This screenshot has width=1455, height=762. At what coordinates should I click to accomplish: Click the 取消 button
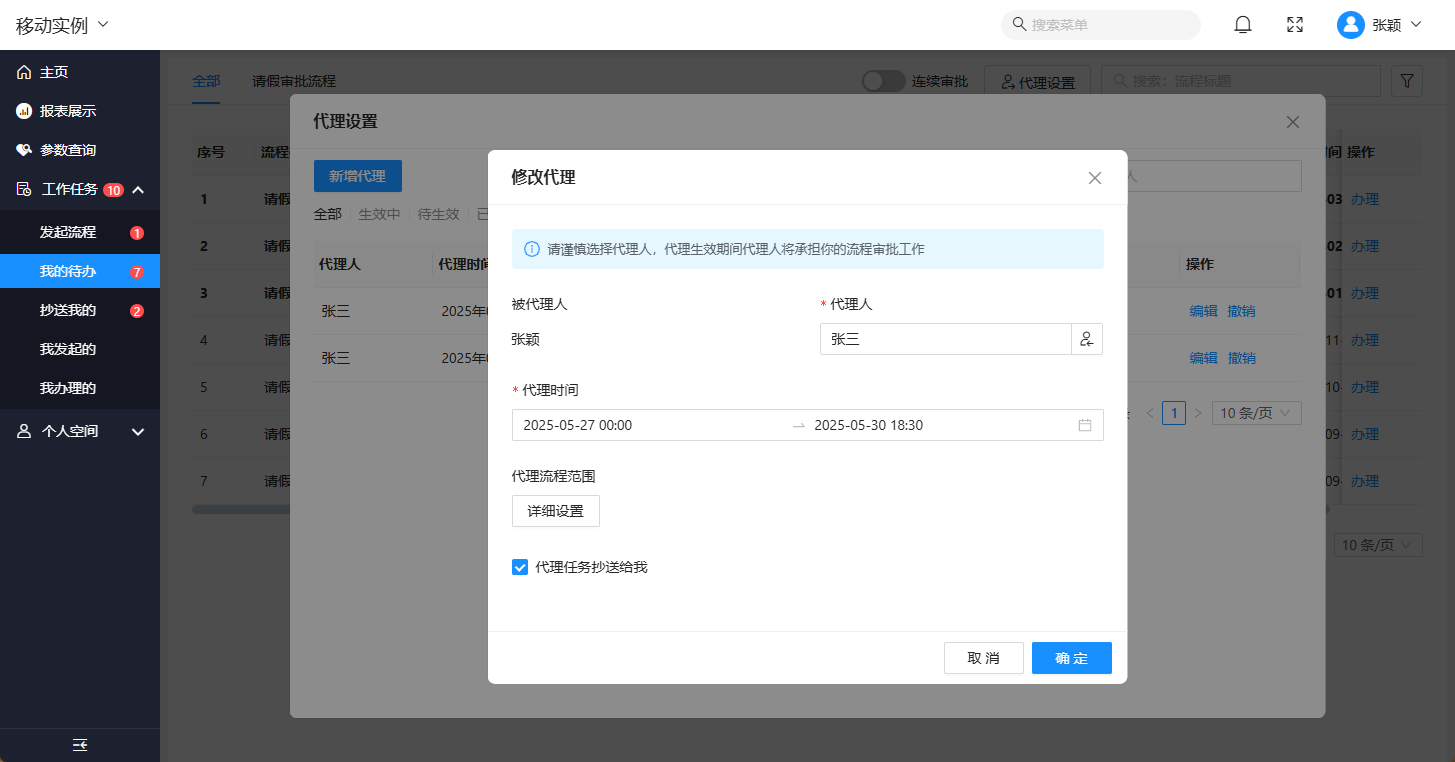point(983,658)
